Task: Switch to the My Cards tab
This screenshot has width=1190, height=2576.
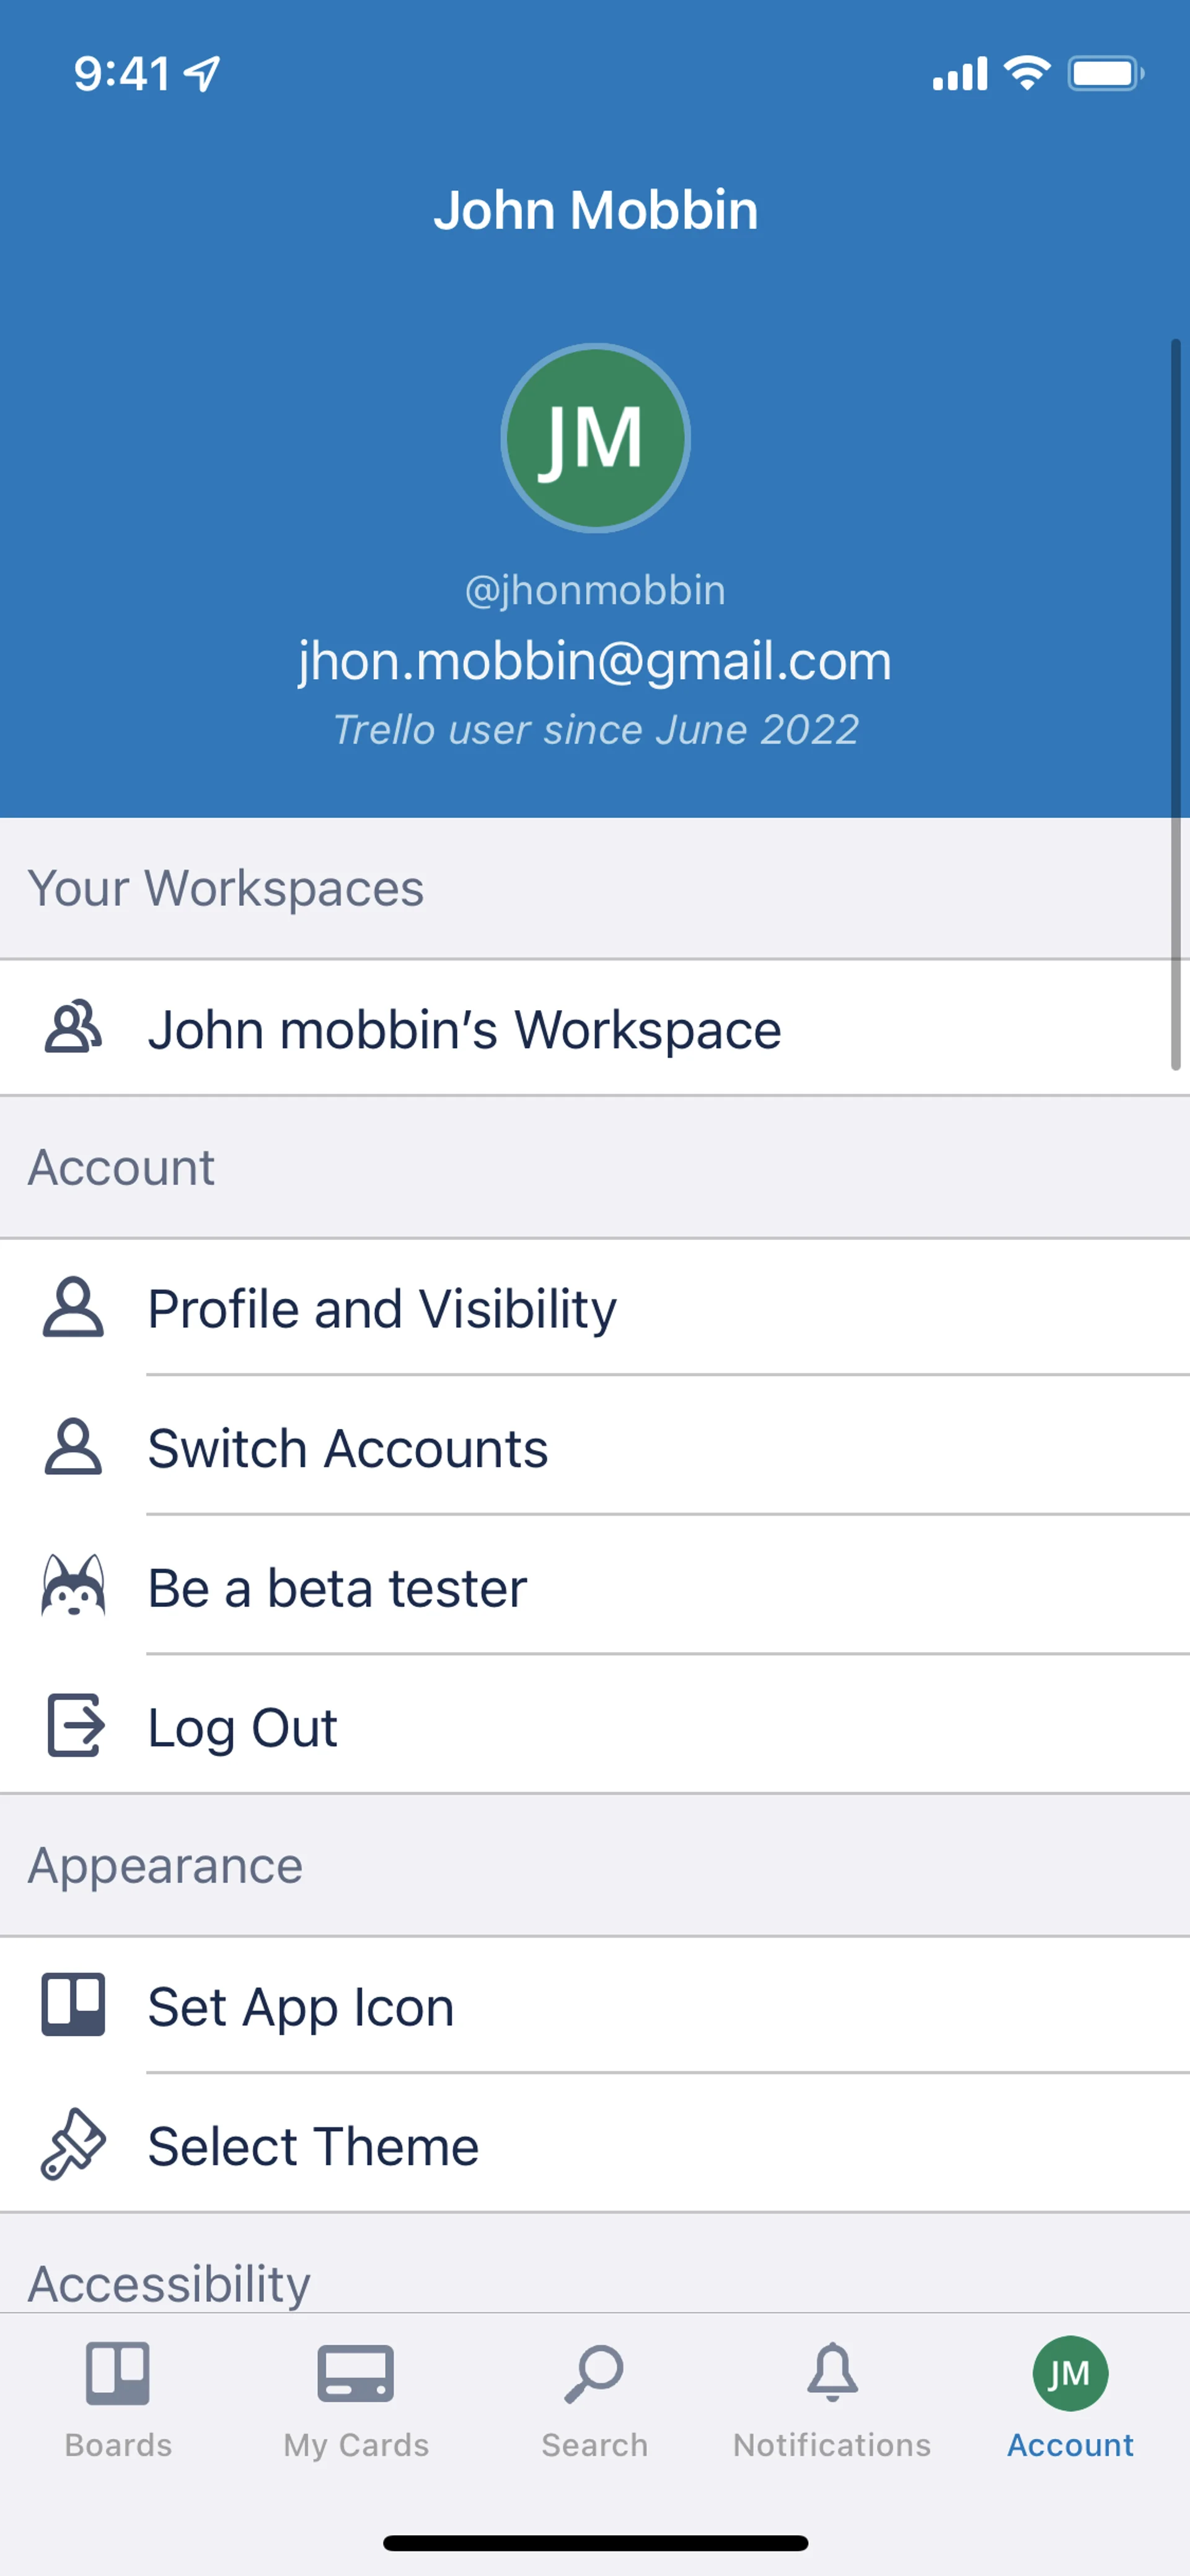Action: [356, 2400]
